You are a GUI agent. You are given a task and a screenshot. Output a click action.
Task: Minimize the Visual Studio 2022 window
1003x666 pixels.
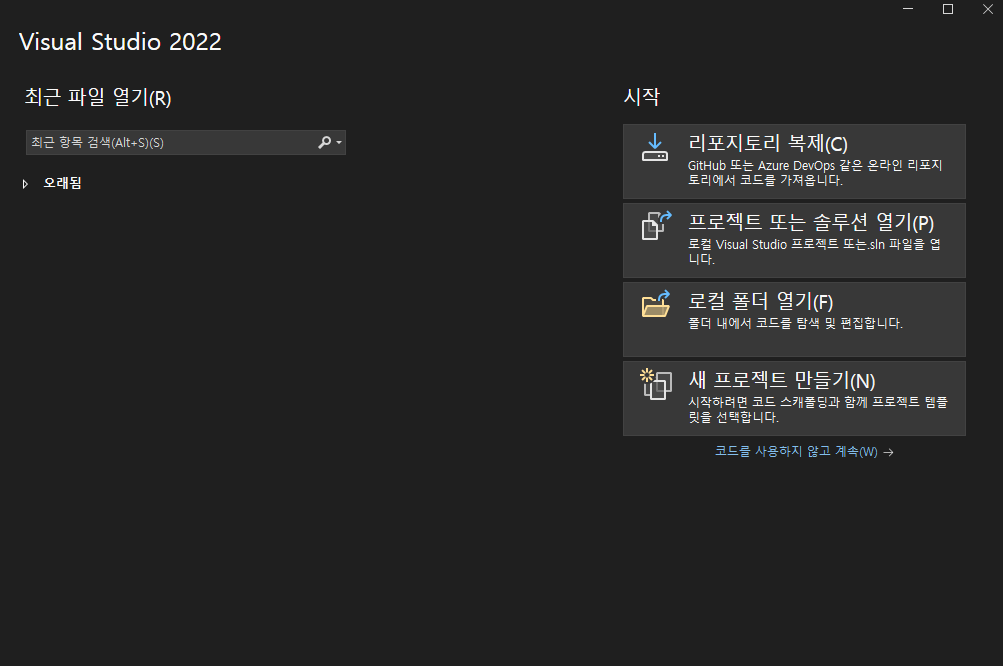pos(908,9)
